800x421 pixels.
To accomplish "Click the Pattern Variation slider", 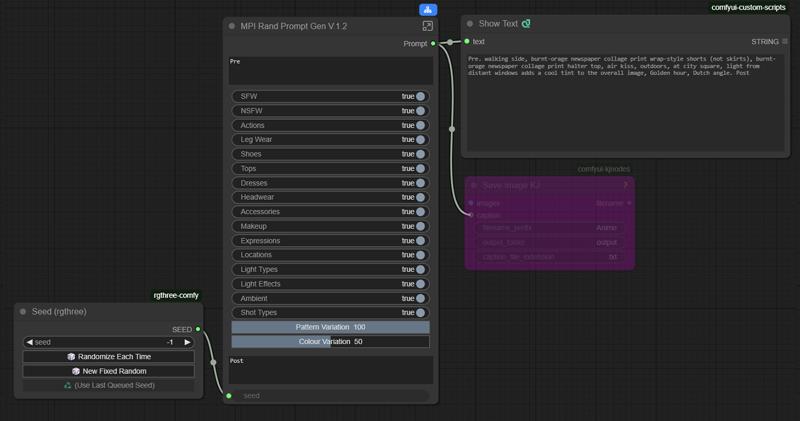I will 330,327.
